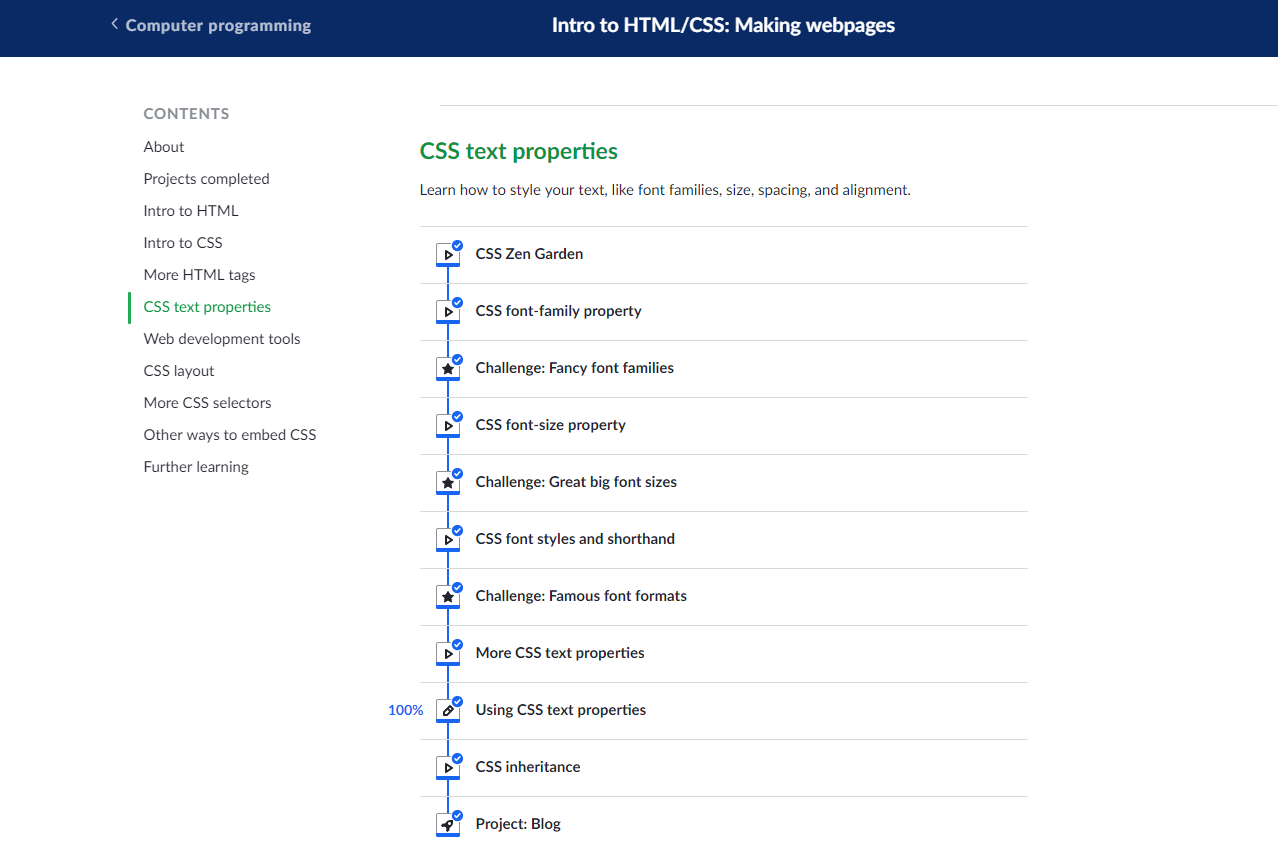Open CSS inheritance lesson
Image resolution: width=1278 pixels, height=852 pixels.
(x=528, y=767)
